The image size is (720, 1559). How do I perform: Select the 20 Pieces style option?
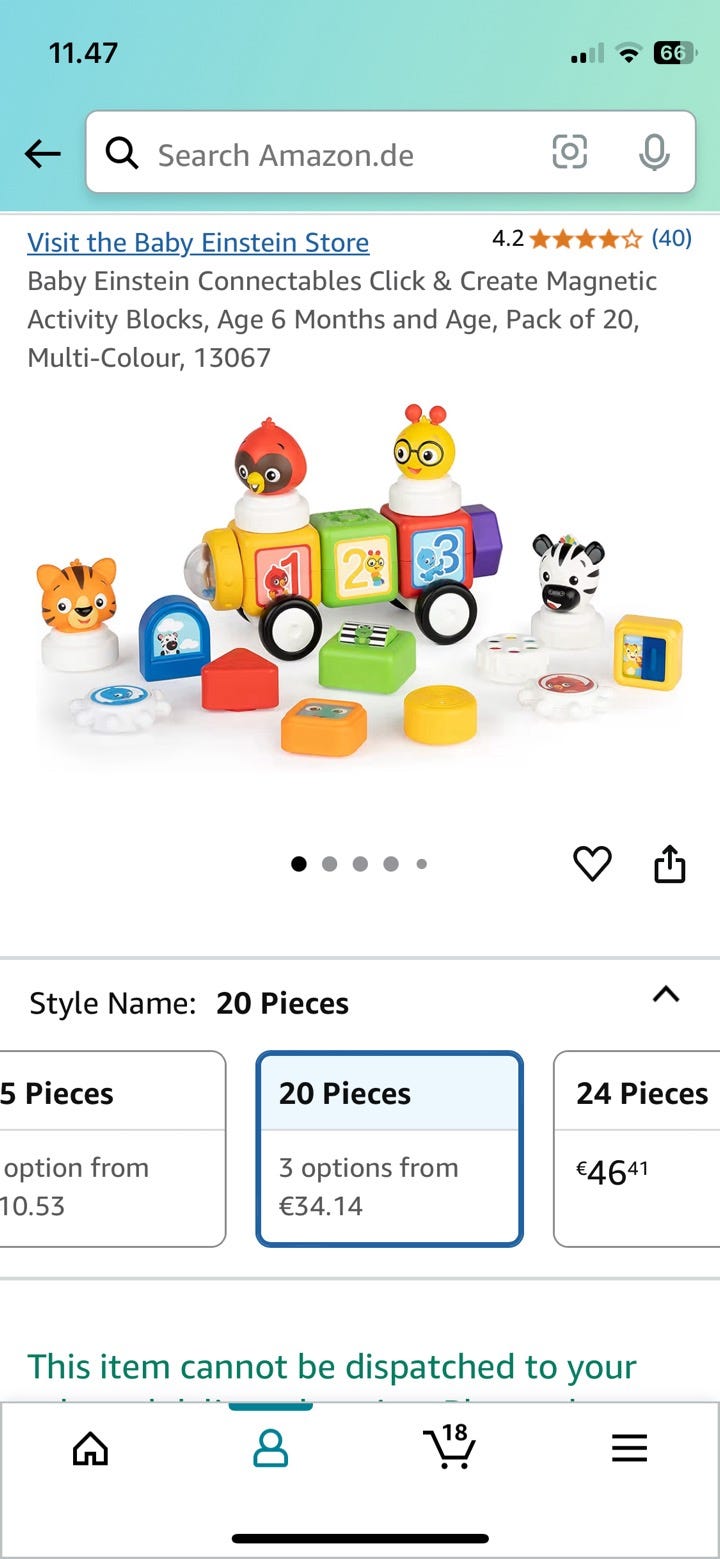390,1149
